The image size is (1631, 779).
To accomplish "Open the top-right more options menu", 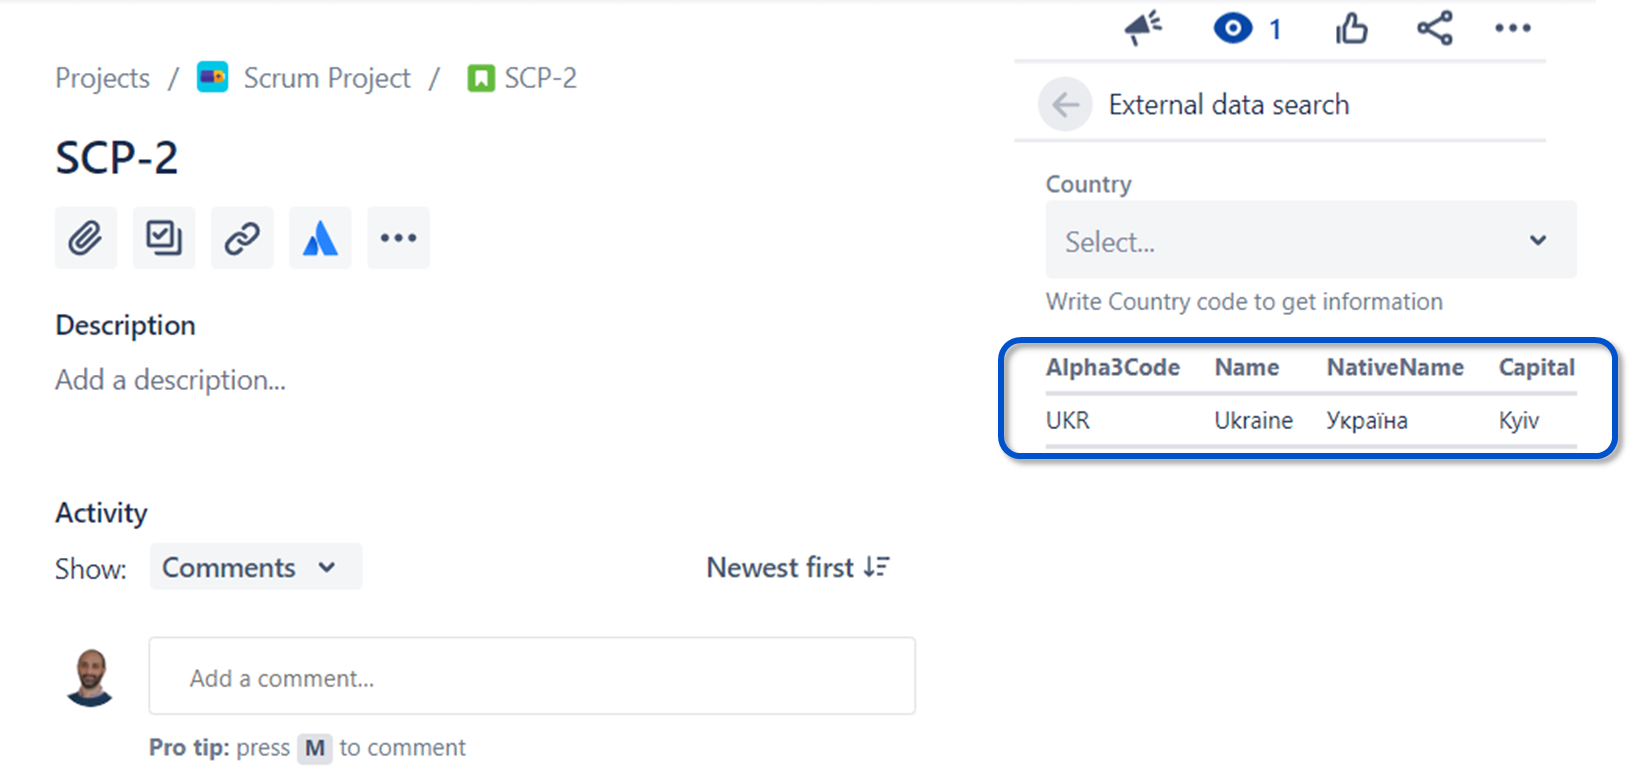I will tap(1513, 28).
